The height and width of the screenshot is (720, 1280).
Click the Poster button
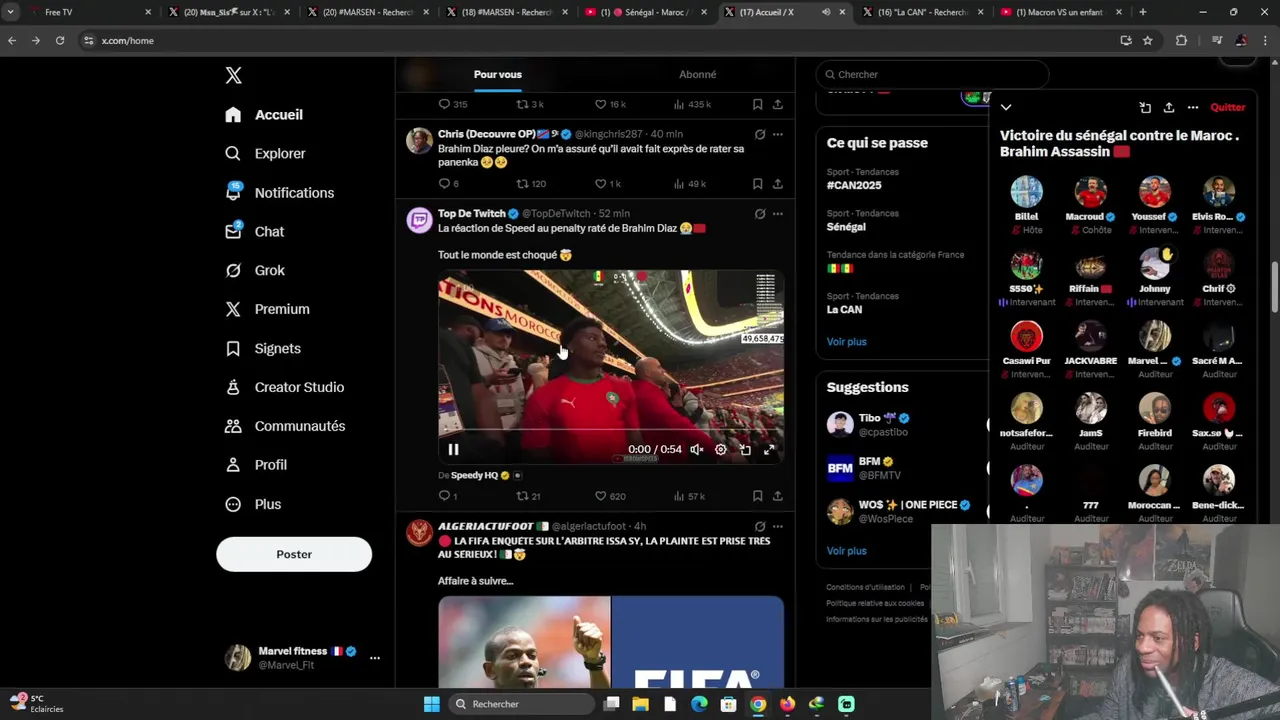coord(294,554)
